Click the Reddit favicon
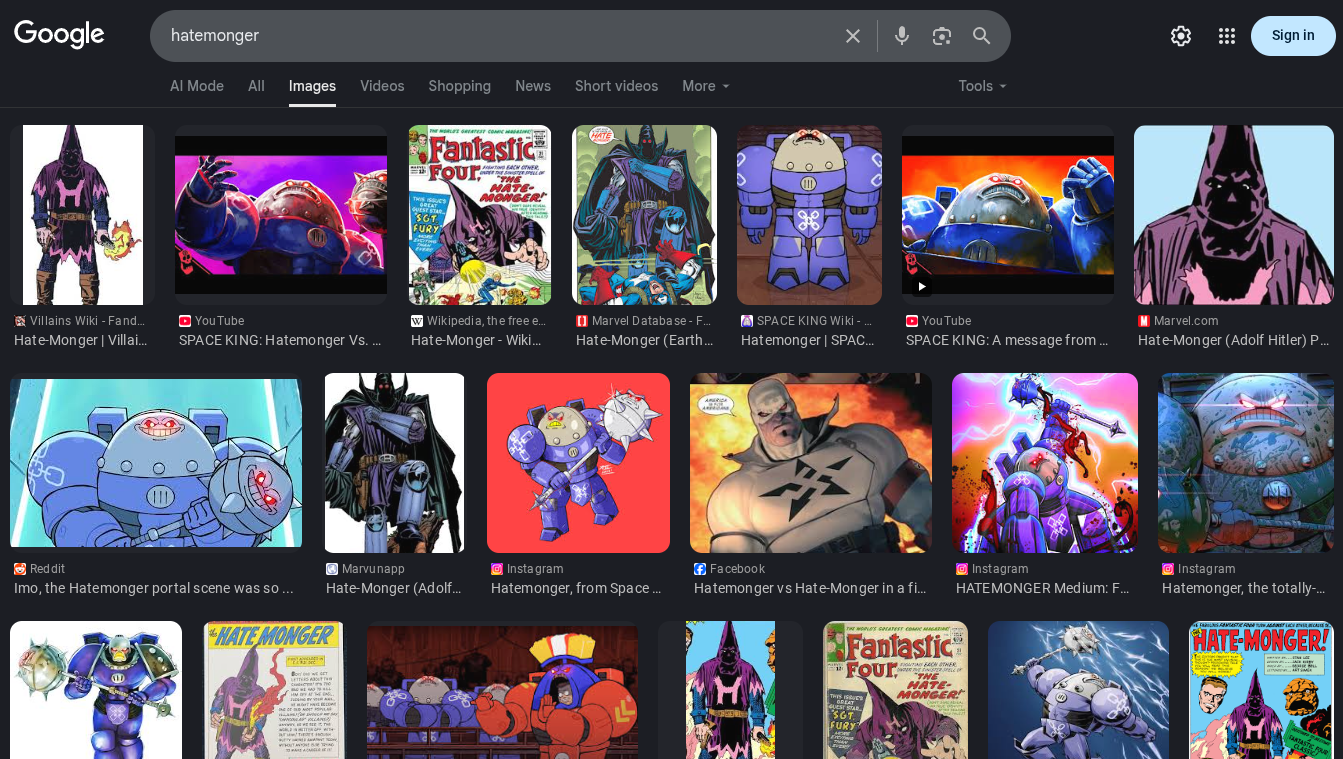The width and height of the screenshot is (1343, 759). (x=20, y=569)
